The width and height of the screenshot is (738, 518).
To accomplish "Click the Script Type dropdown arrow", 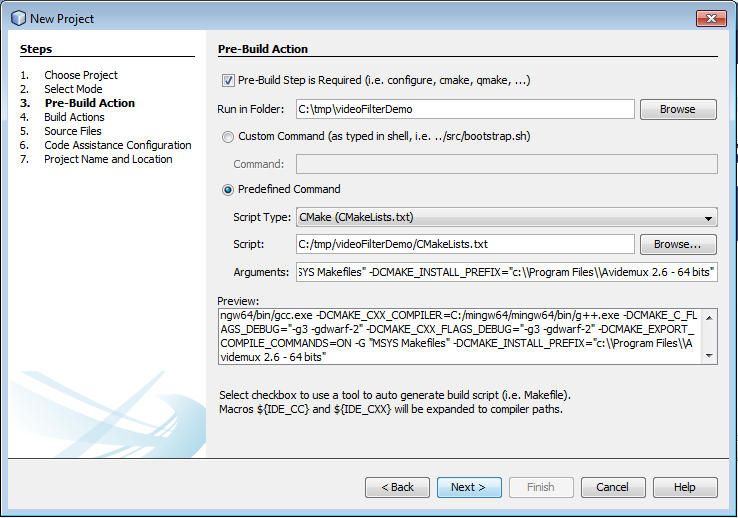I will coord(709,218).
